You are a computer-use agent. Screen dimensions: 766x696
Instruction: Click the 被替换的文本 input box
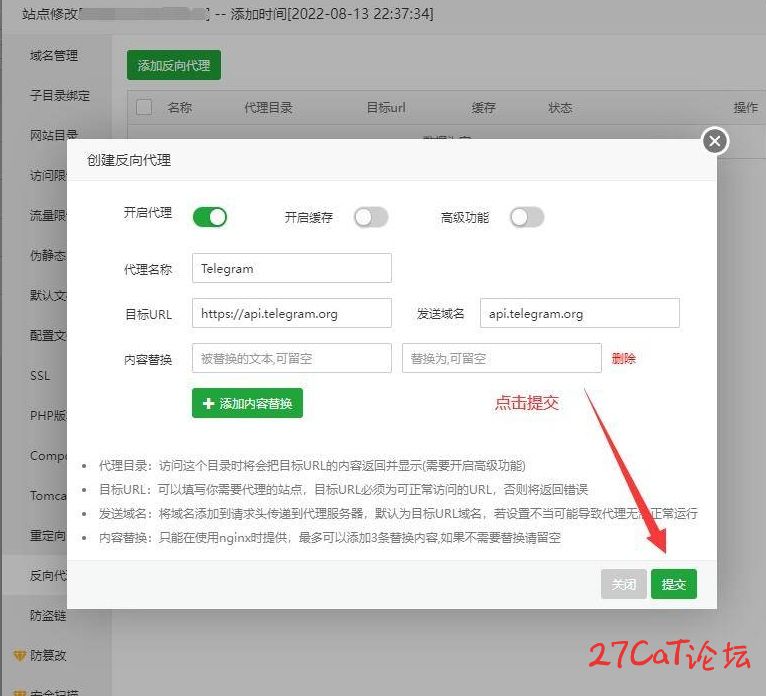pos(292,358)
